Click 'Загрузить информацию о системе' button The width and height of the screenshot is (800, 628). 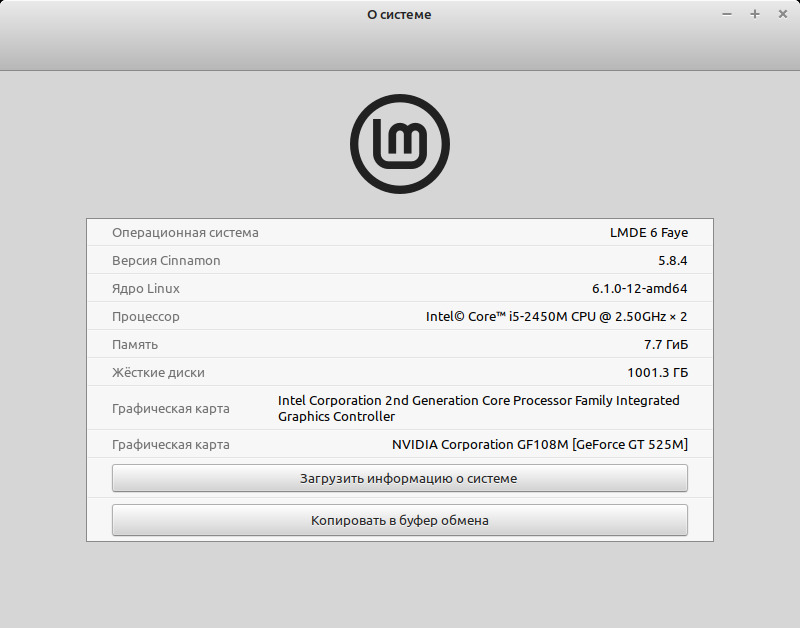coord(399,479)
